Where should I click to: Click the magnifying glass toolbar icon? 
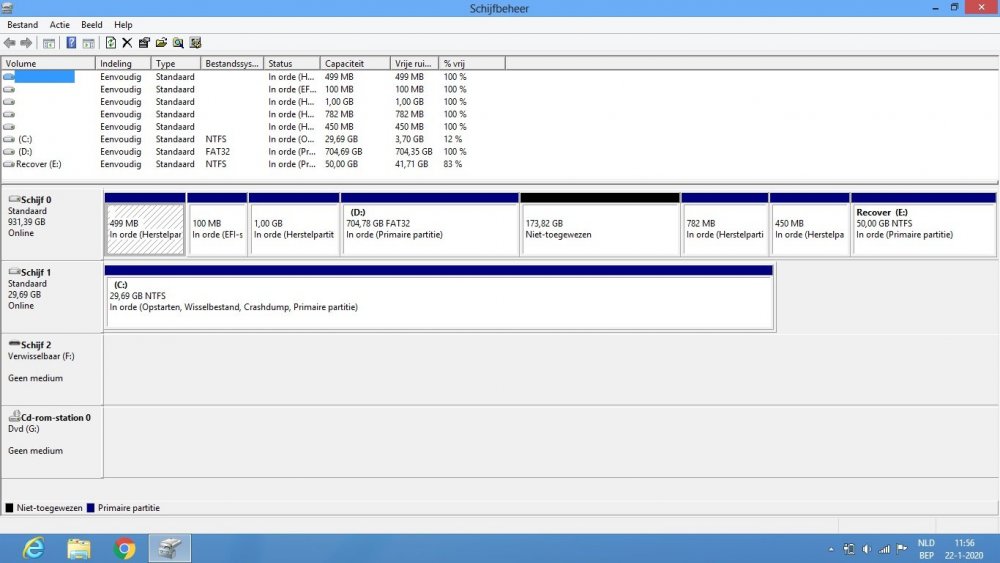(x=178, y=43)
